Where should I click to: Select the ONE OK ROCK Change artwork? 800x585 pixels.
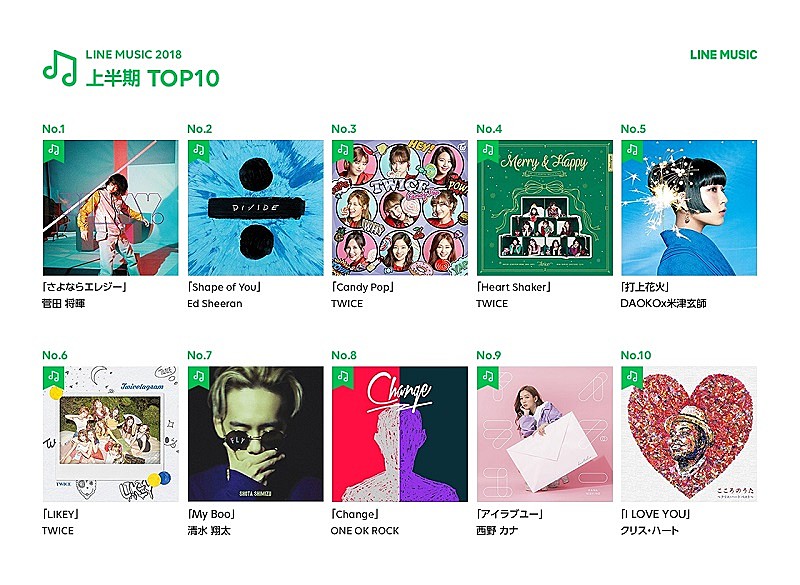pos(400,434)
